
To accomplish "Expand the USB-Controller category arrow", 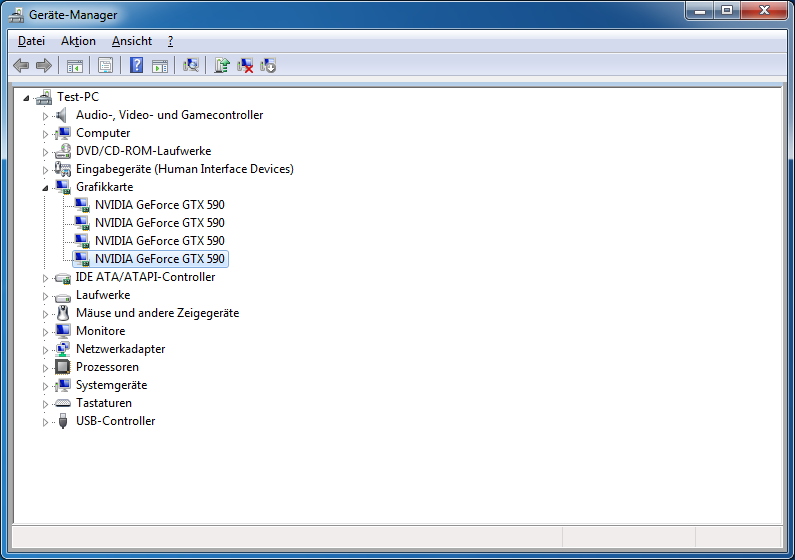I will pos(45,422).
